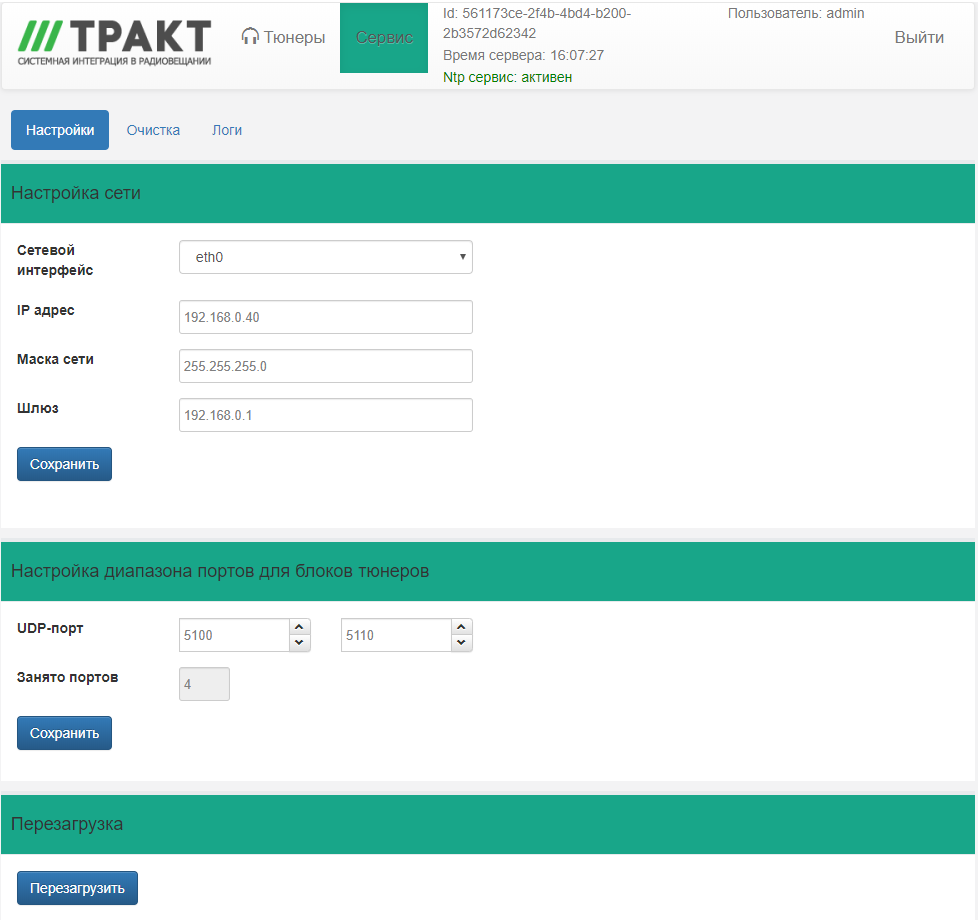Switch to the Очистка tab
The height and width of the screenshot is (920, 978).
tap(153, 130)
